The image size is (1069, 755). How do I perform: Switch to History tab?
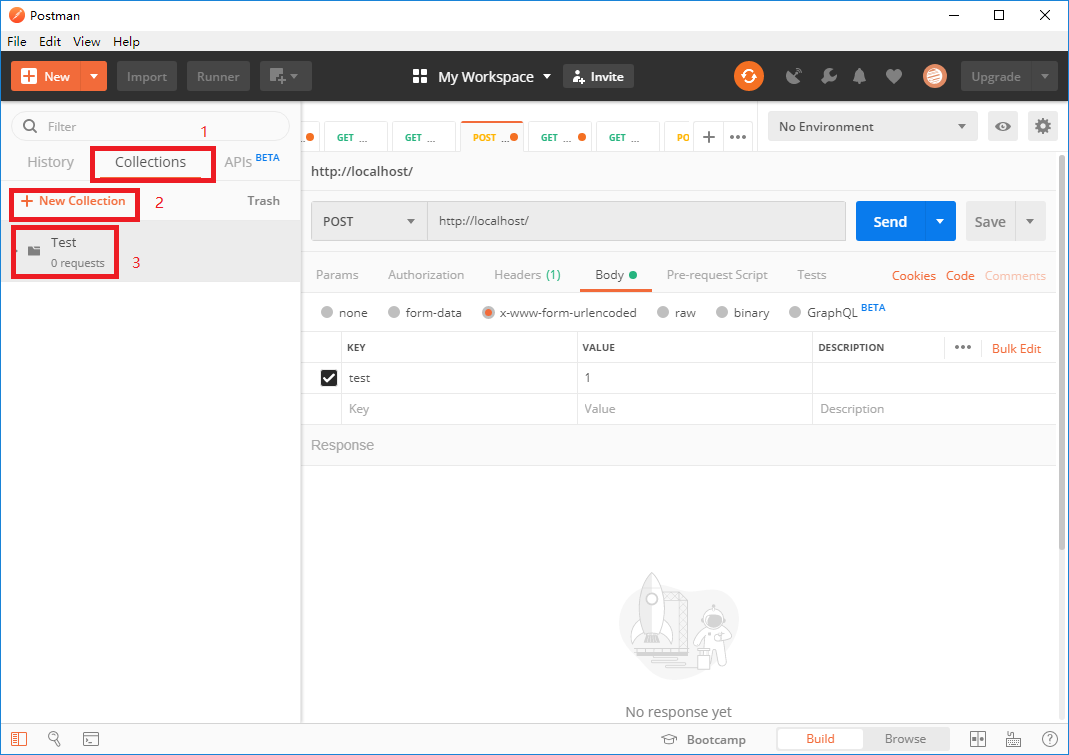point(50,162)
